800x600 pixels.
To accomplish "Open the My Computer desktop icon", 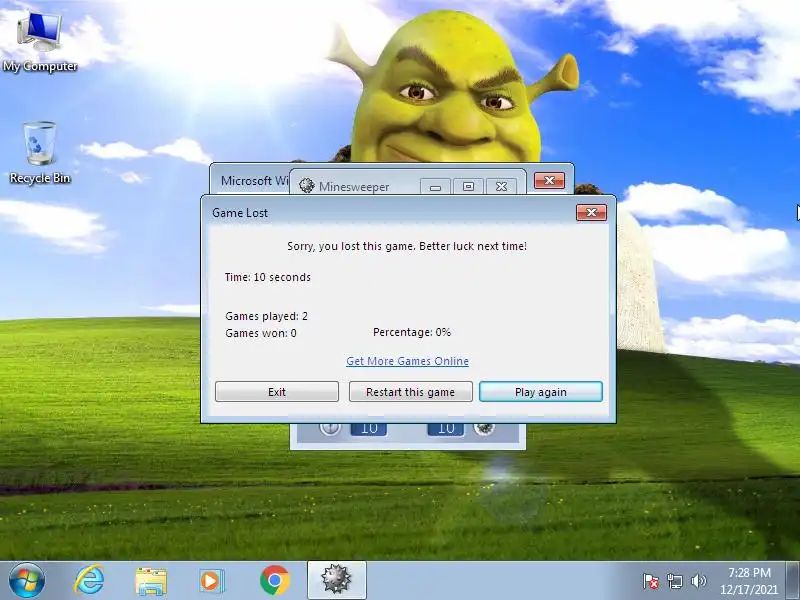I will (40, 42).
